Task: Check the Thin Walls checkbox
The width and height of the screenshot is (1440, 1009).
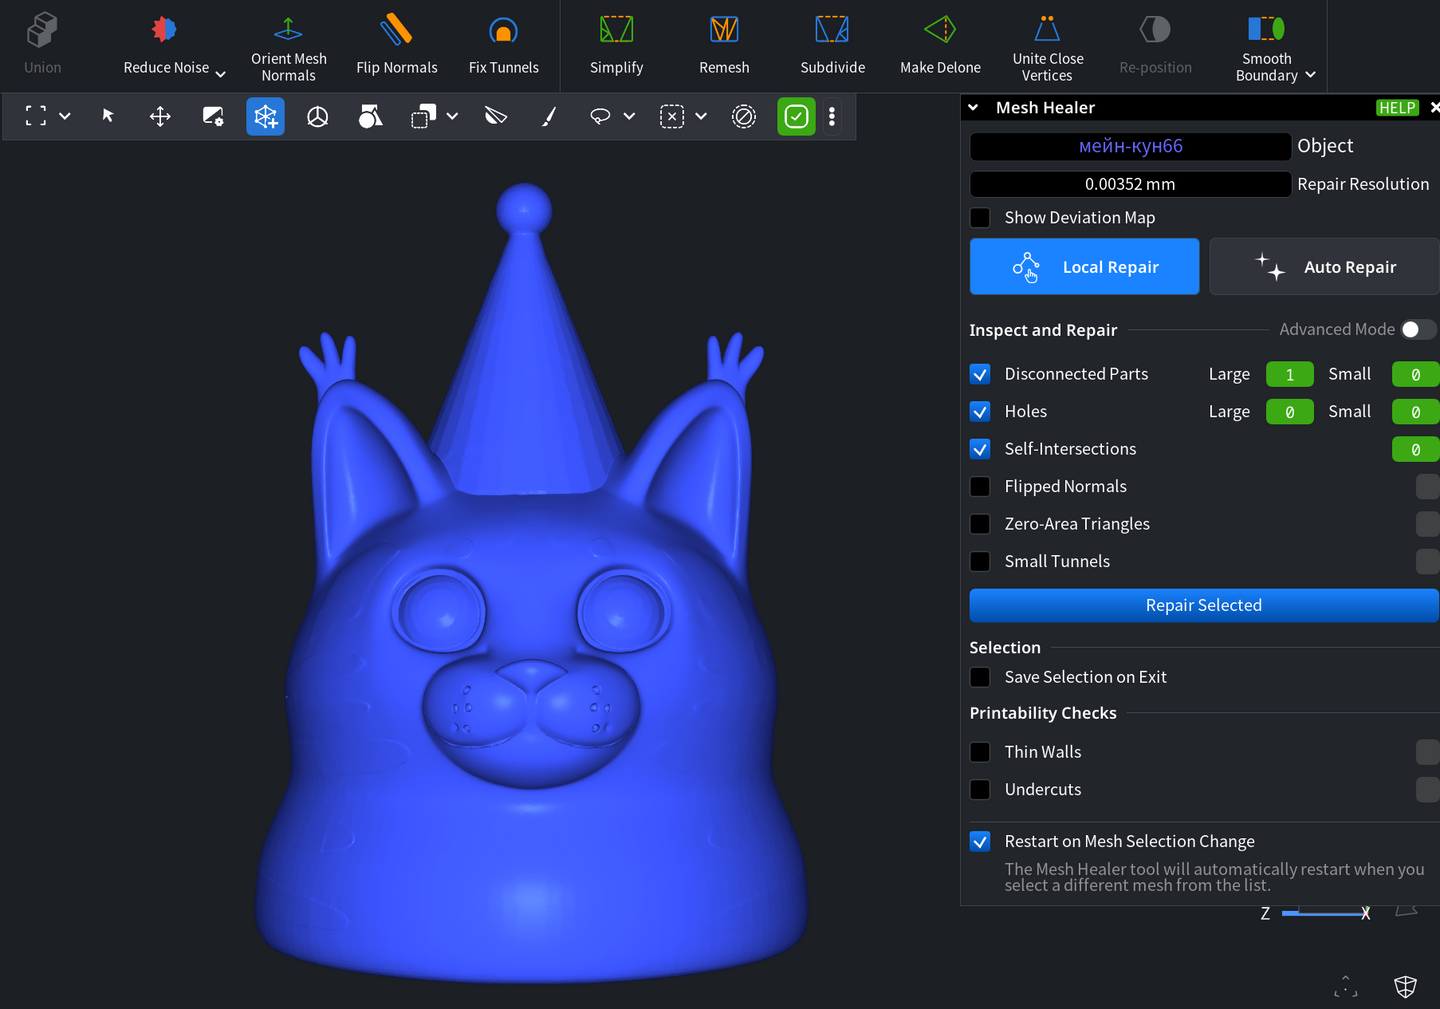Action: tap(981, 752)
